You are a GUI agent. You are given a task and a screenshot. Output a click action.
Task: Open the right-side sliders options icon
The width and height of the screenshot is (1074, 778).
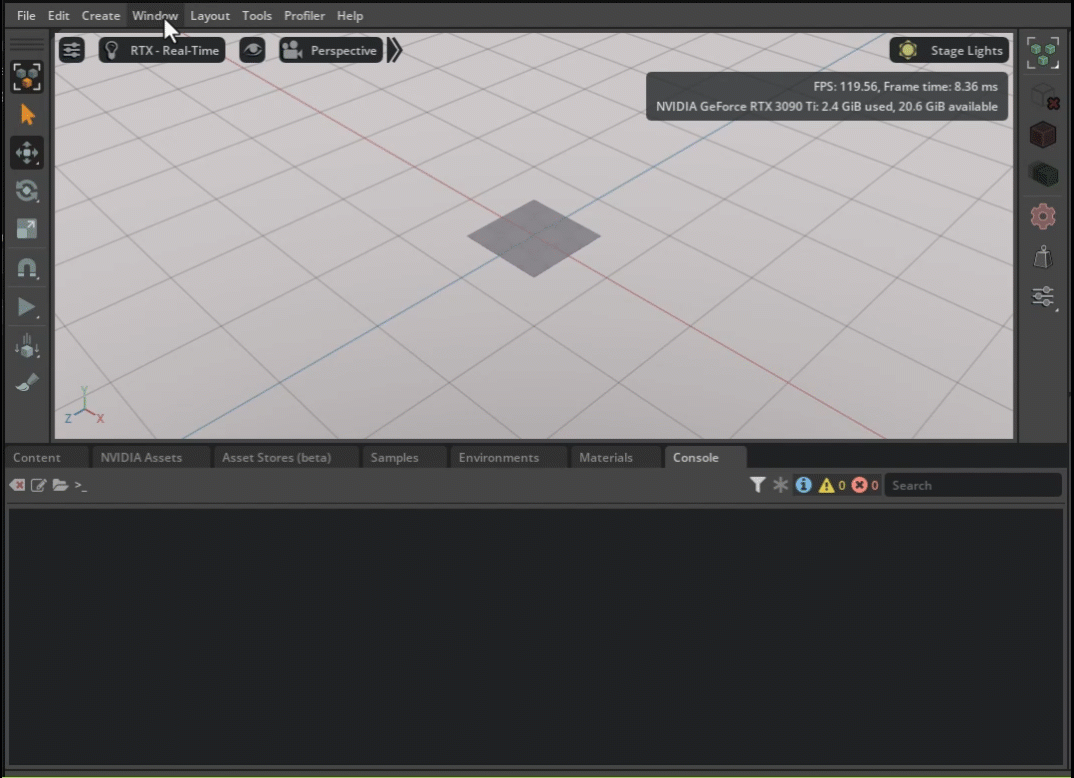tap(1042, 297)
